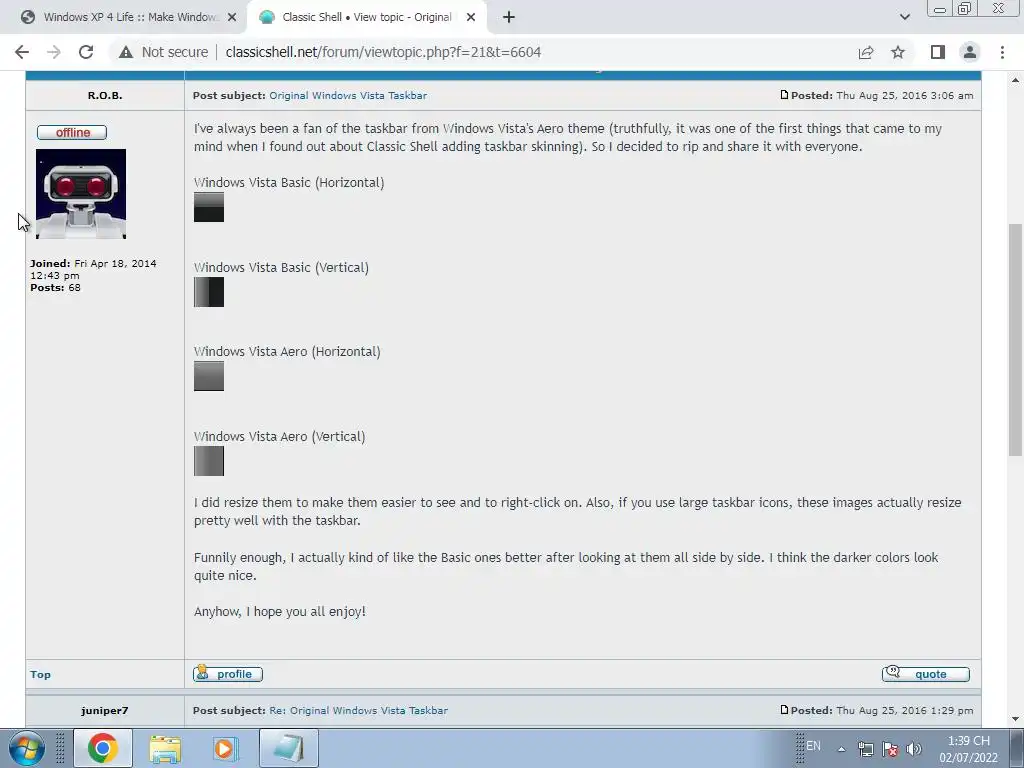The height and width of the screenshot is (768, 1024).
Task: Show hidden system tray icons
Action: (x=841, y=749)
